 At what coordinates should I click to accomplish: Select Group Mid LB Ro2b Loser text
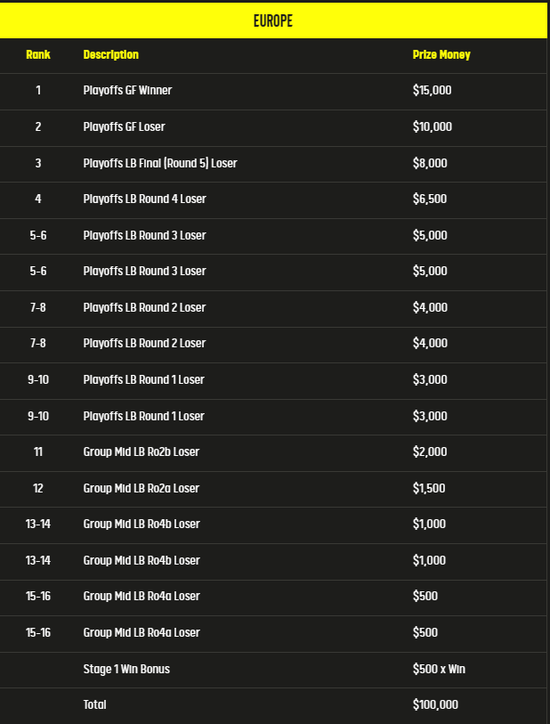141,452
